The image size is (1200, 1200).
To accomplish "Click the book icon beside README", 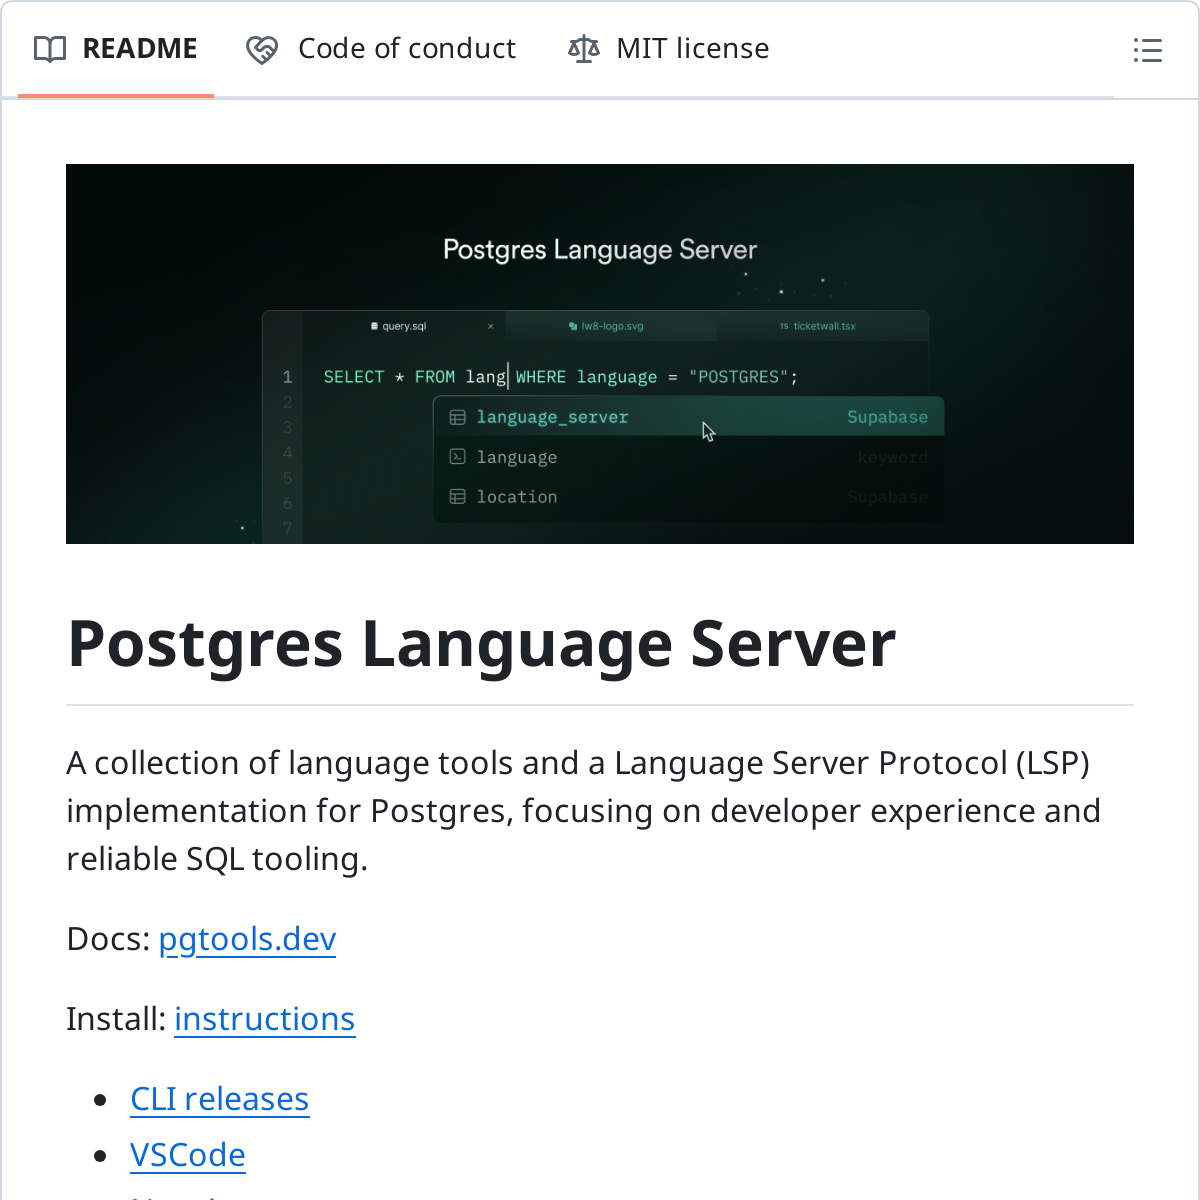I will coord(50,49).
